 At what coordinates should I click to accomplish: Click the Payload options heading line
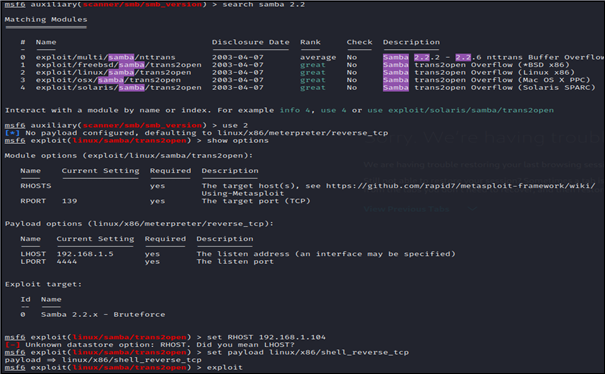click(139, 224)
